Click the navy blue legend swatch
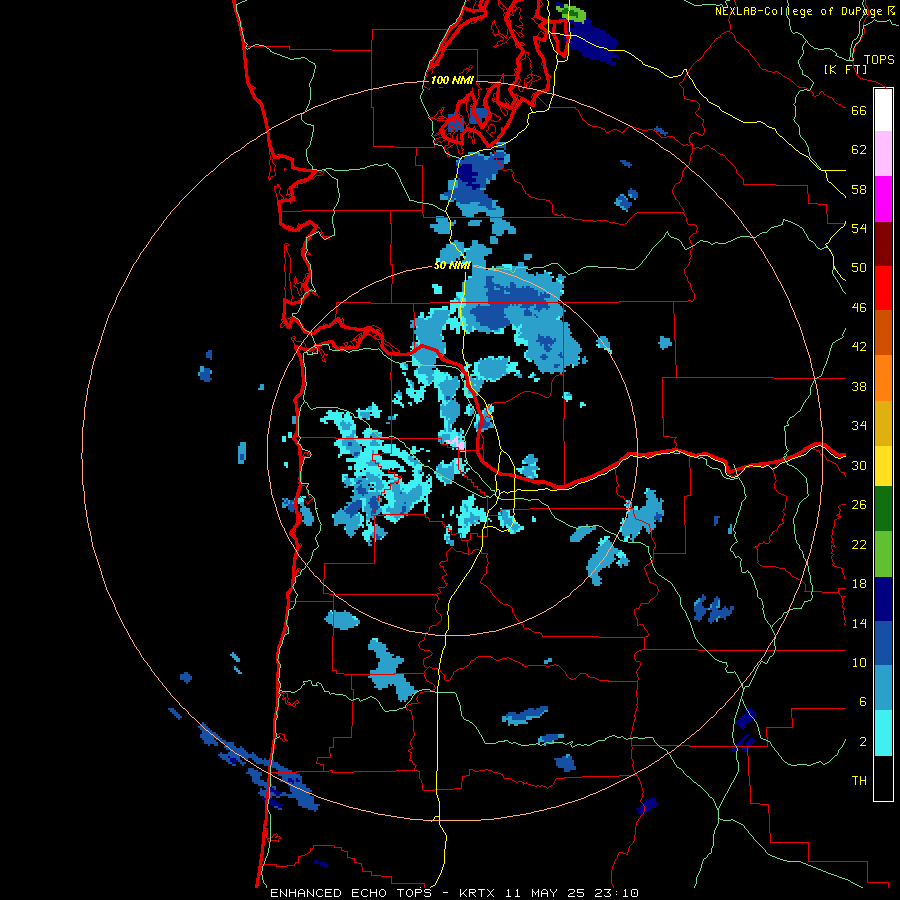Viewport: 900px width, 900px height. pyautogui.click(x=883, y=599)
